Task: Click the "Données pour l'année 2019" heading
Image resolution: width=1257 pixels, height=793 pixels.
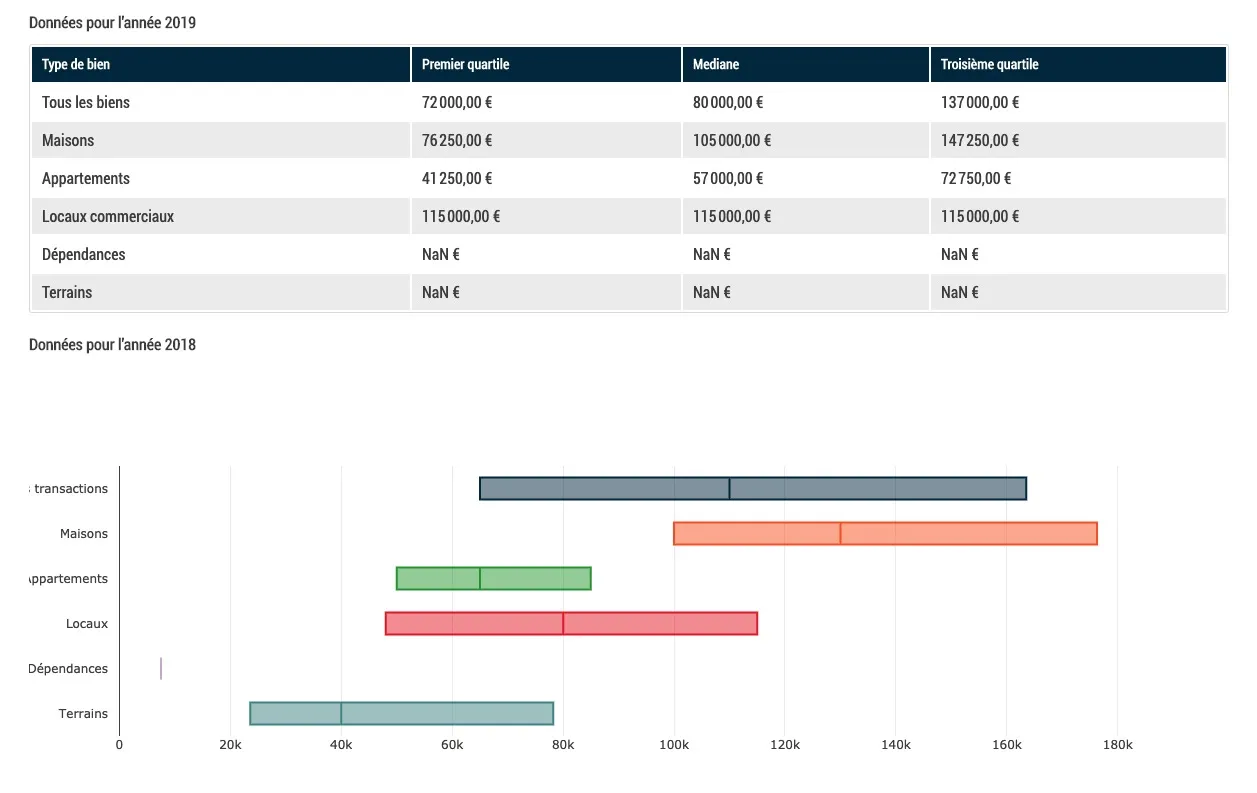Action: pos(112,22)
